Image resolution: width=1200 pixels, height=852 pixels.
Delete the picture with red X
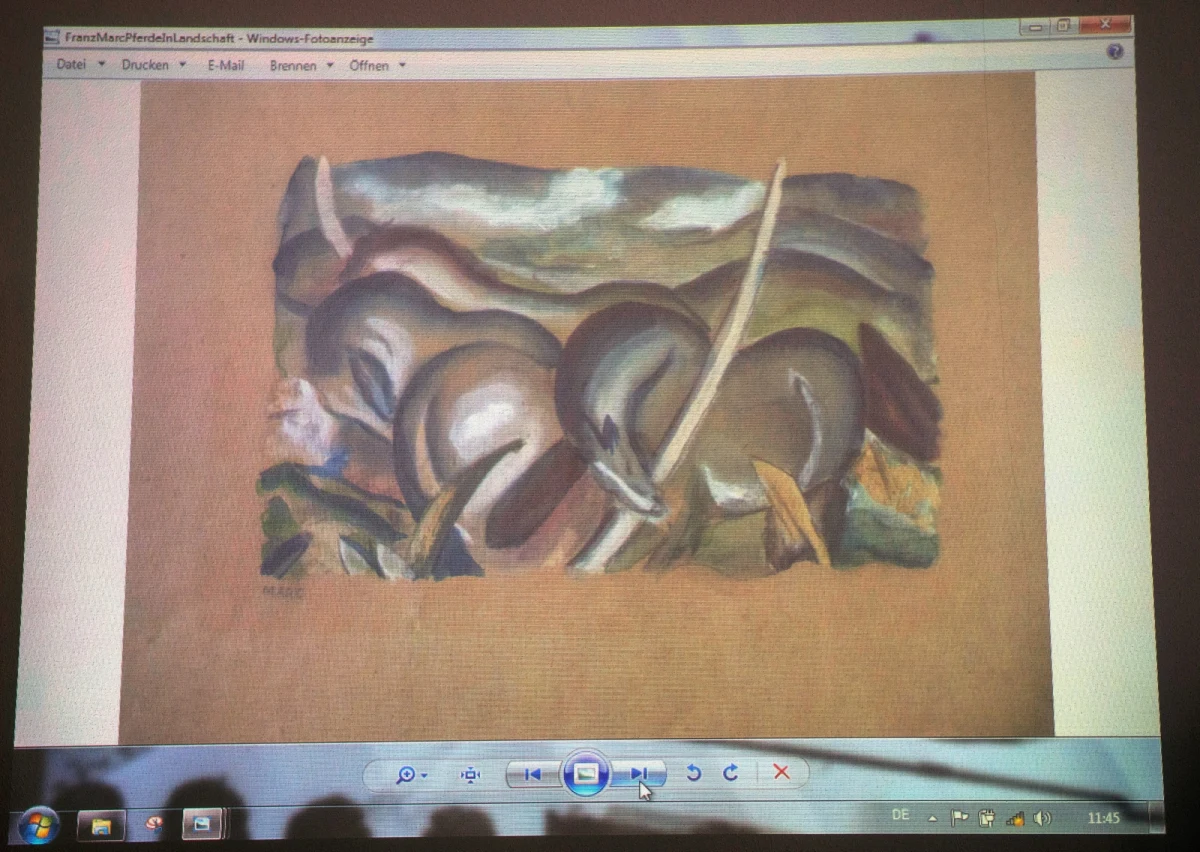click(782, 772)
